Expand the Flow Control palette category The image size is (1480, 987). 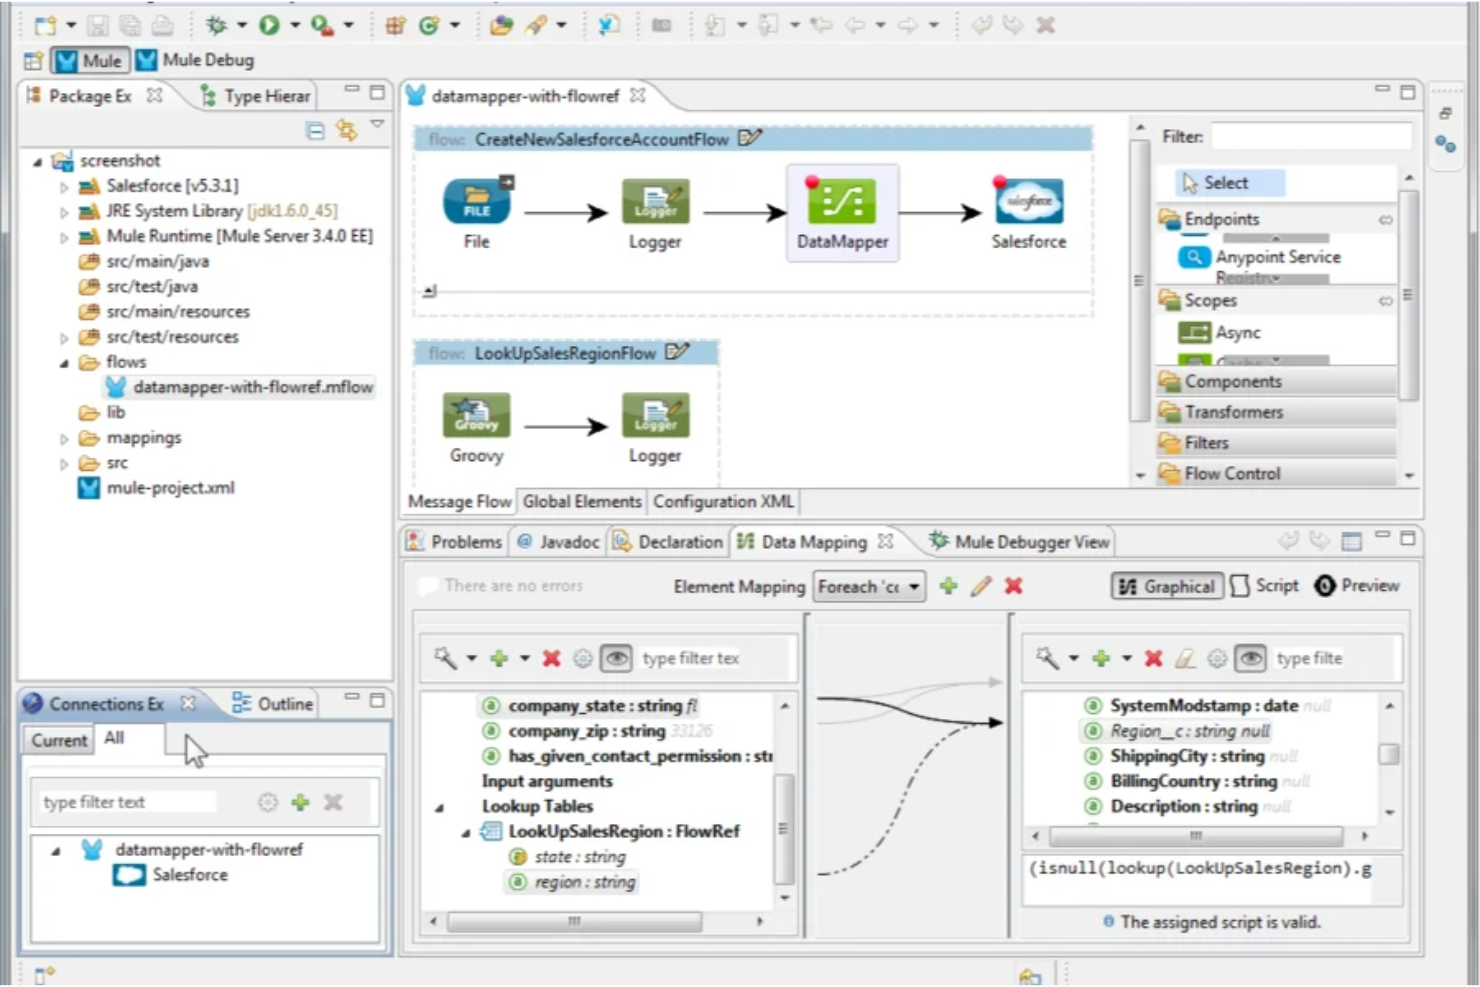click(x=1276, y=474)
